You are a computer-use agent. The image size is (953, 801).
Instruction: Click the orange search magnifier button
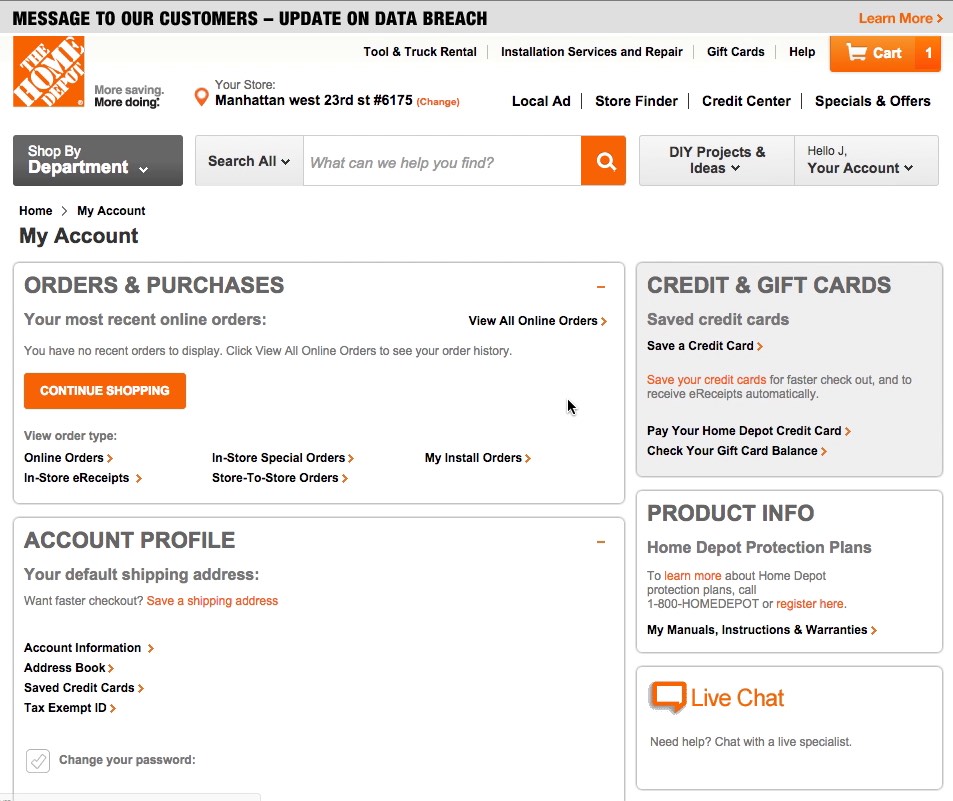coord(603,161)
